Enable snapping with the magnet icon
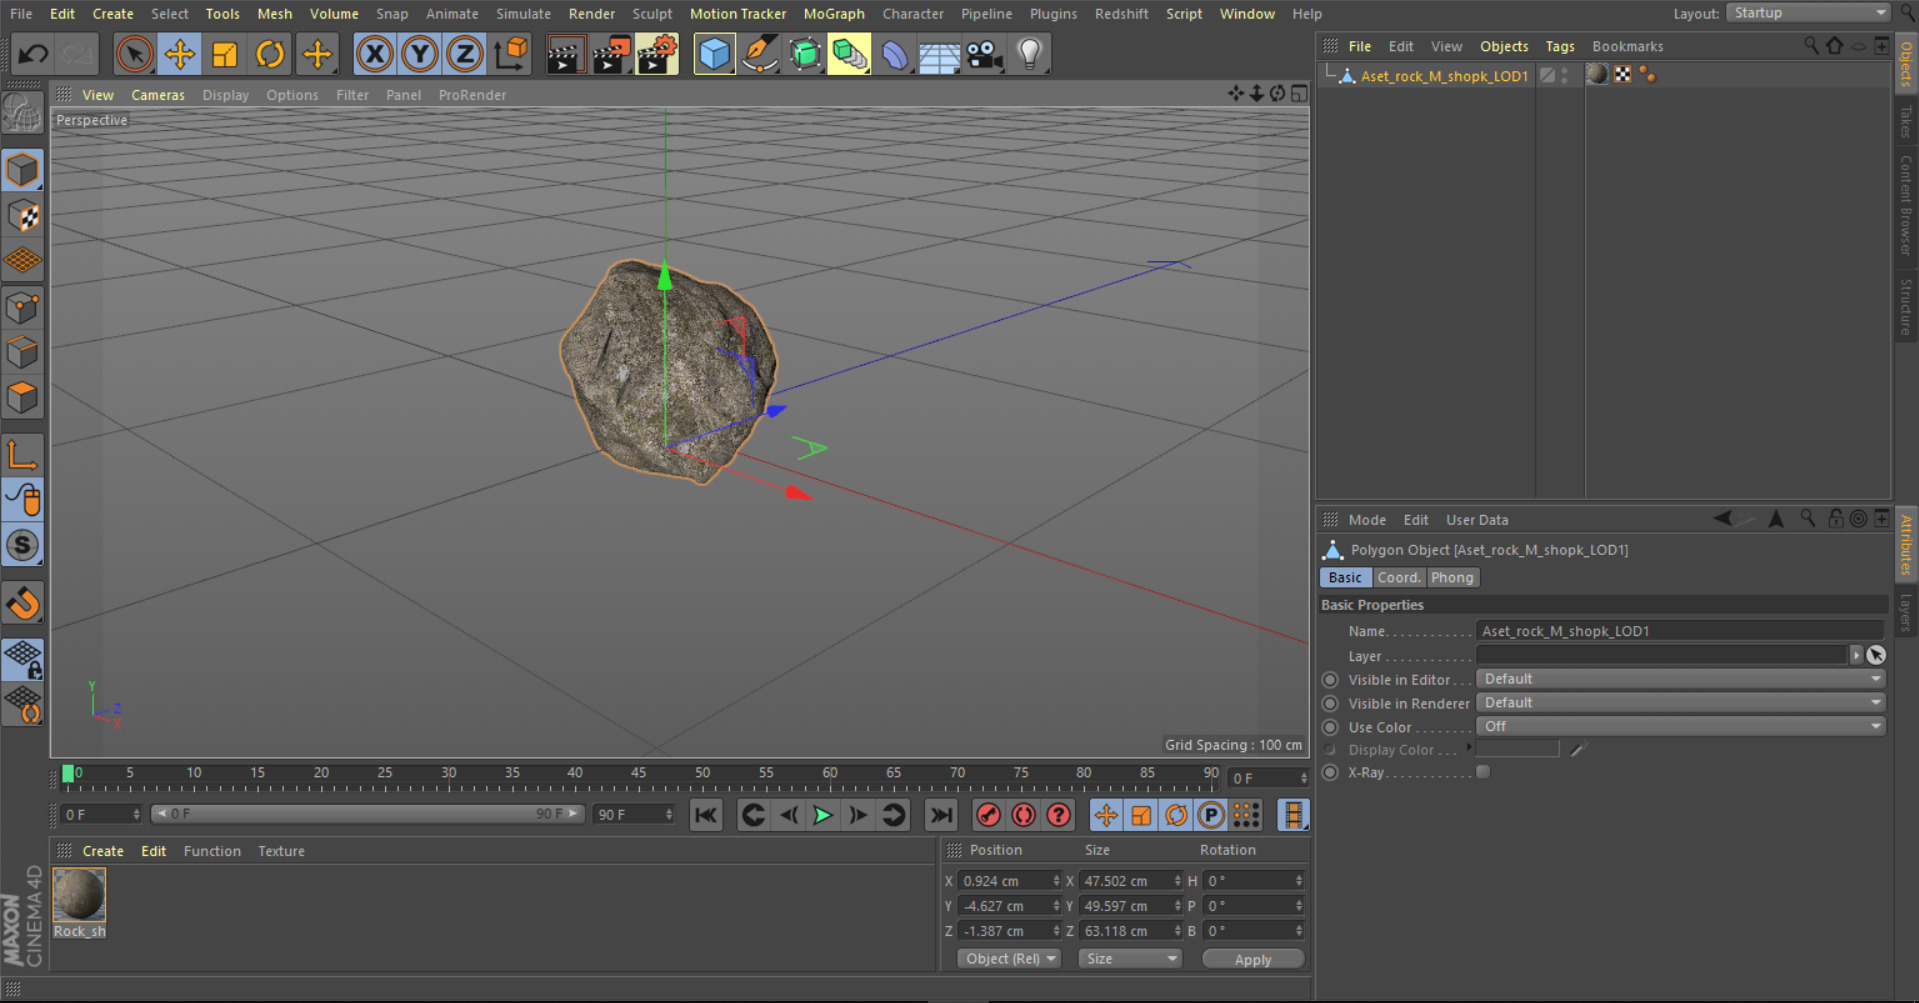Screen dimensions: 1919x1003 [22, 603]
